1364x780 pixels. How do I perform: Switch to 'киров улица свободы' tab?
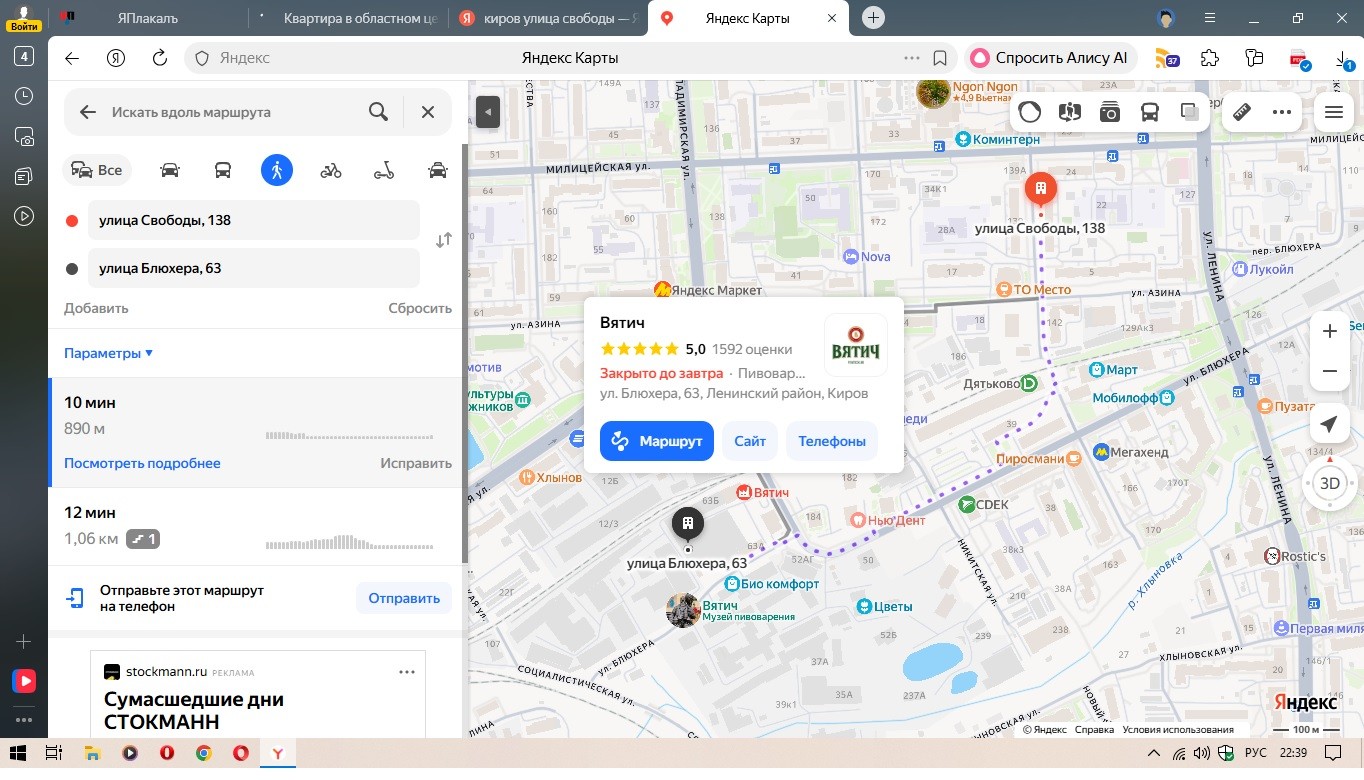[x=548, y=18]
